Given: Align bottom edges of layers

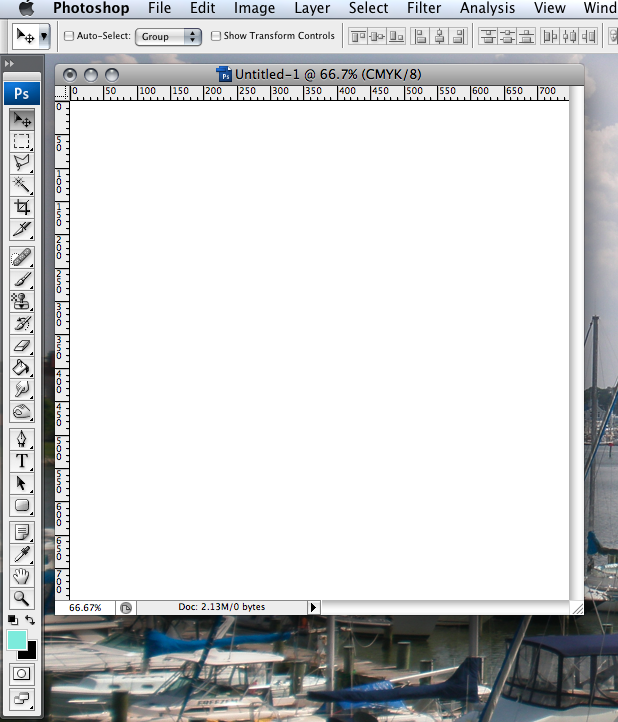Looking at the screenshot, I should [x=396, y=36].
